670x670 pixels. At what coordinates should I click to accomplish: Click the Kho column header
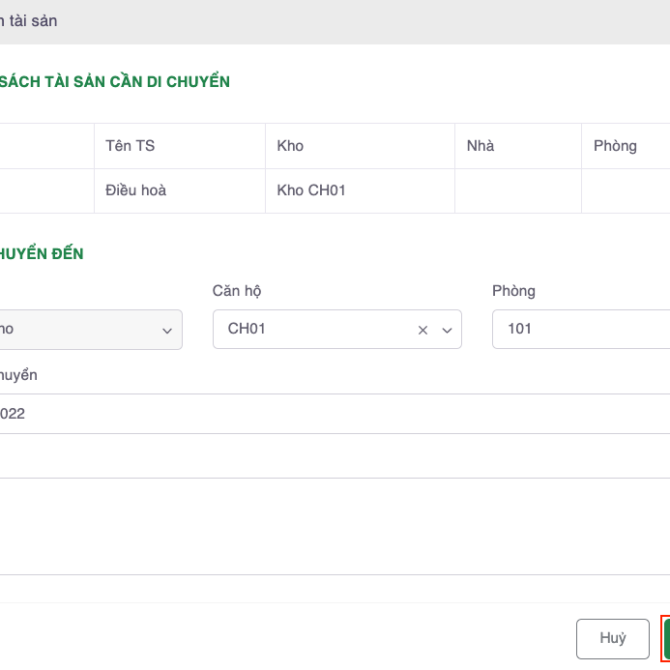290,146
